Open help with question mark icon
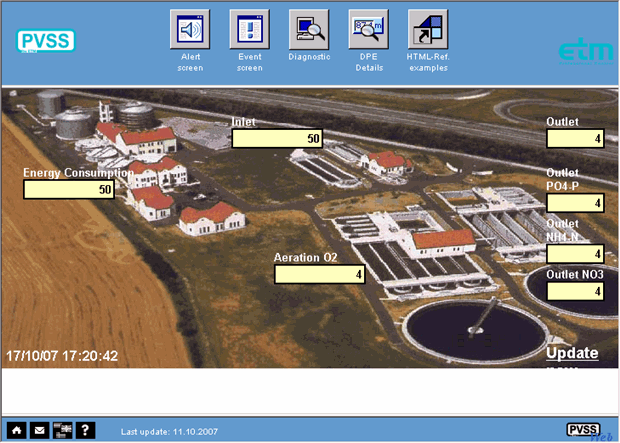Image resolution: width=620 pixels, height=443 pixels. point(85,430)
